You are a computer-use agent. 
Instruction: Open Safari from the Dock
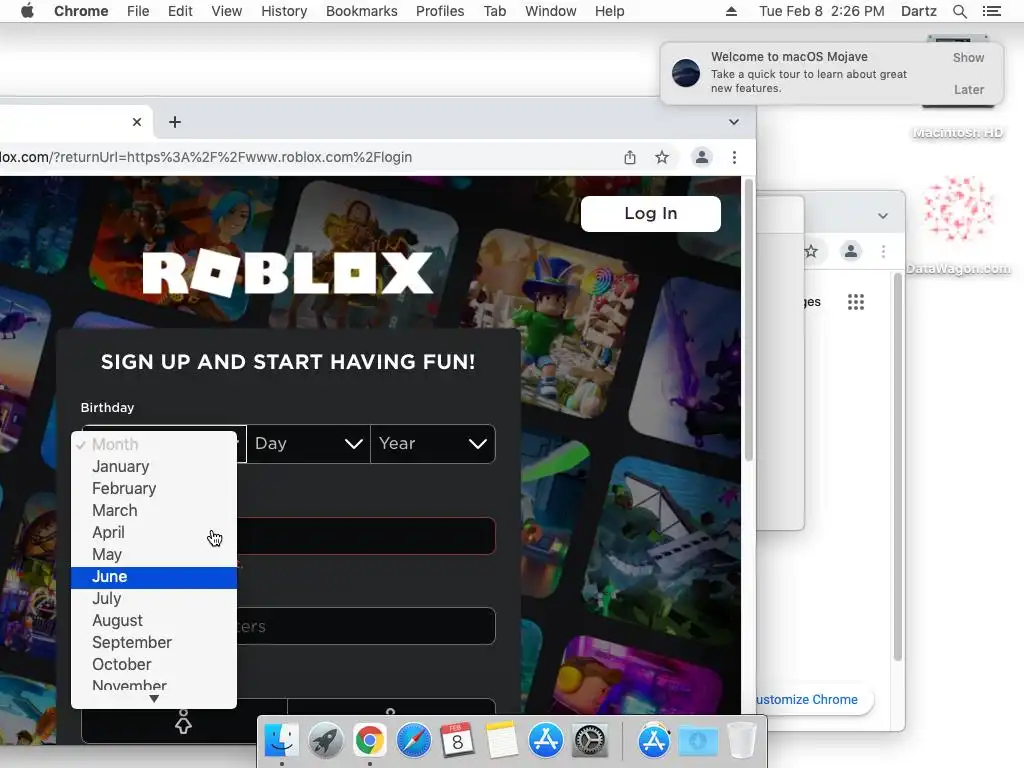[413, 741]
